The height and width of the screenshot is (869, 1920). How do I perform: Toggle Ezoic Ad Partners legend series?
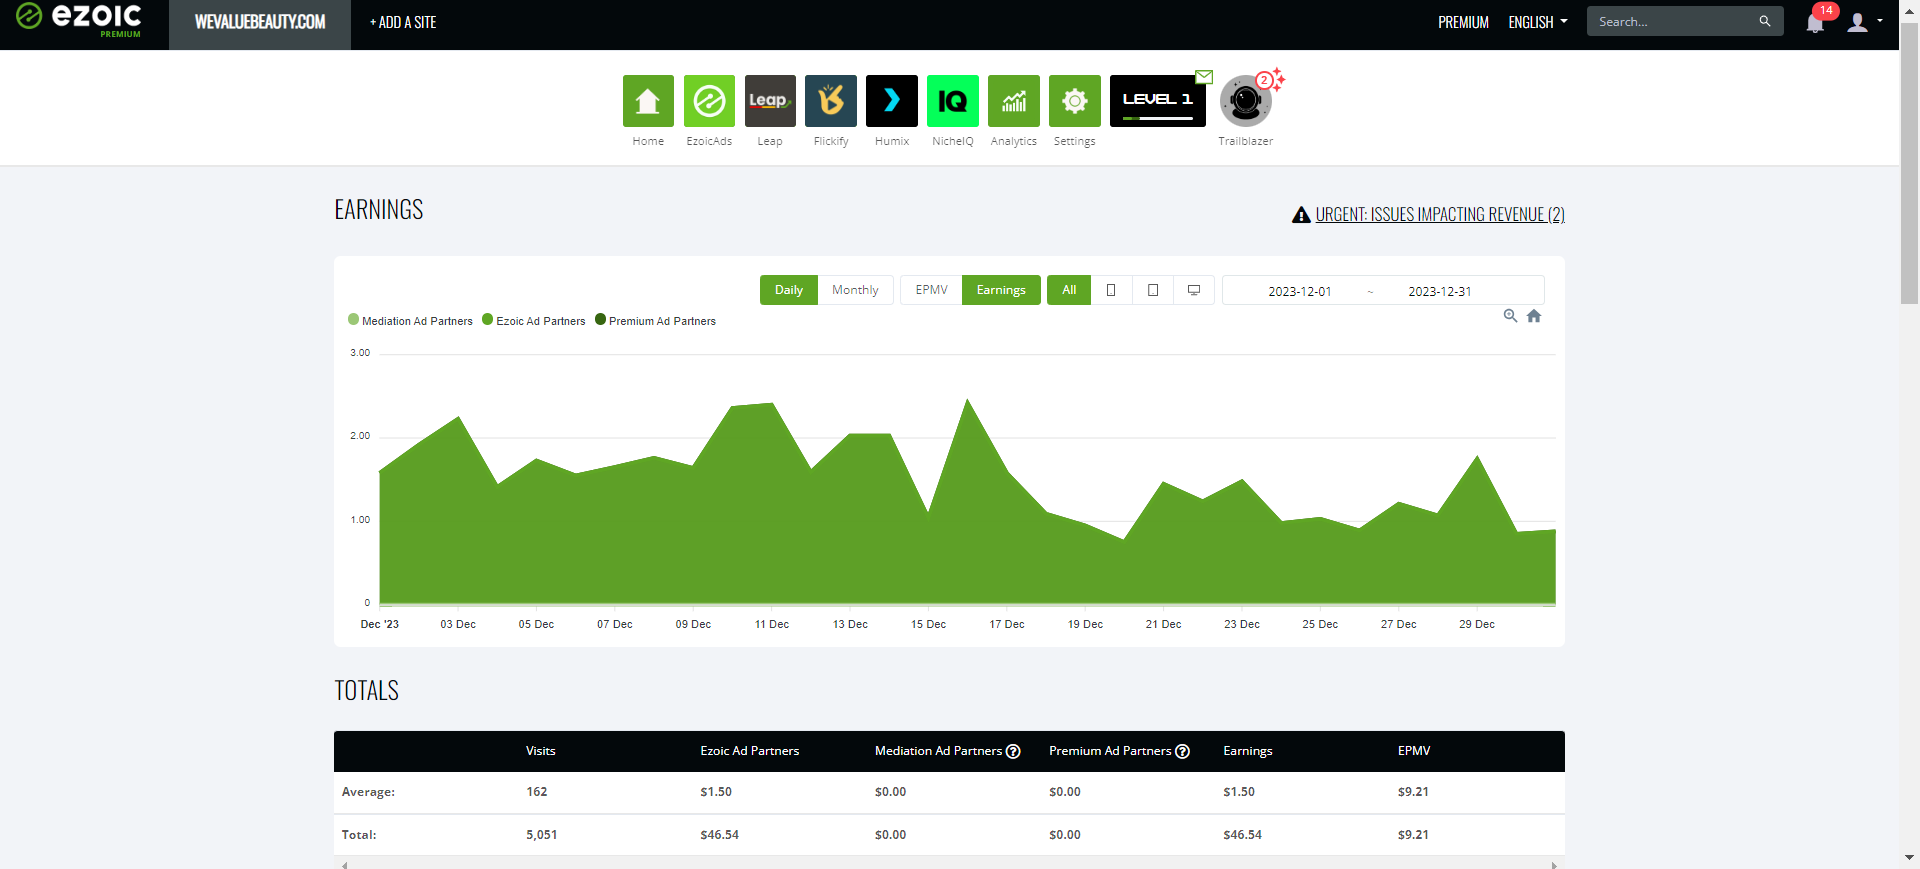[534, 321]
